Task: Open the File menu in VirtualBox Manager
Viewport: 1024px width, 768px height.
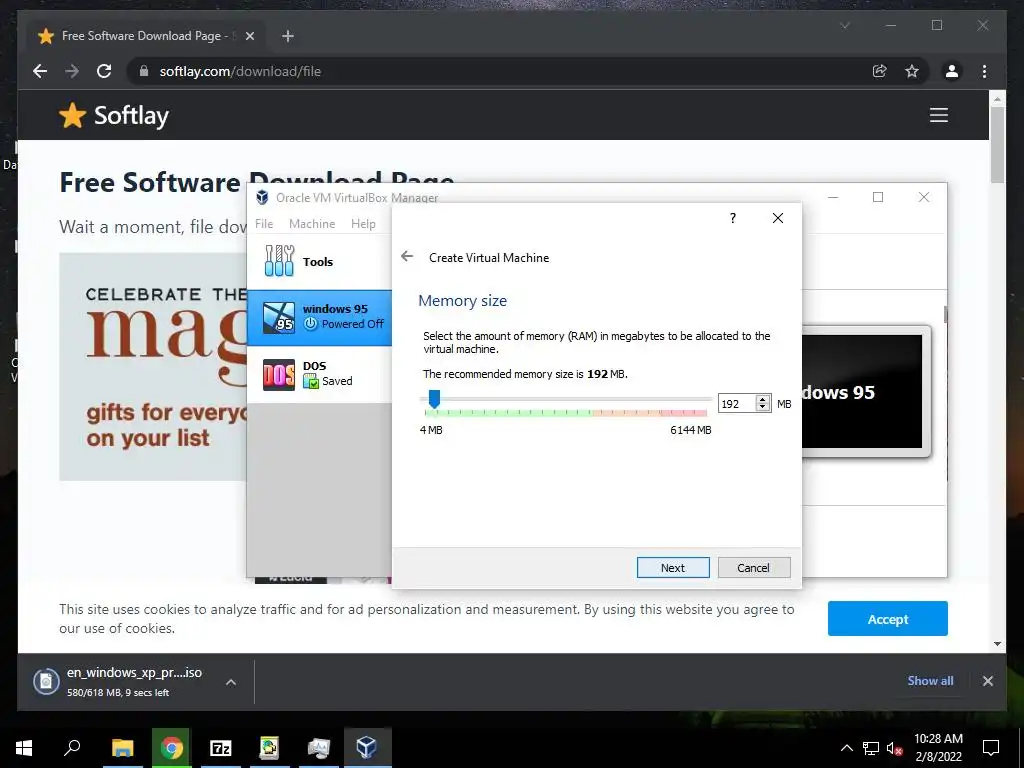Action: [264, 223]
